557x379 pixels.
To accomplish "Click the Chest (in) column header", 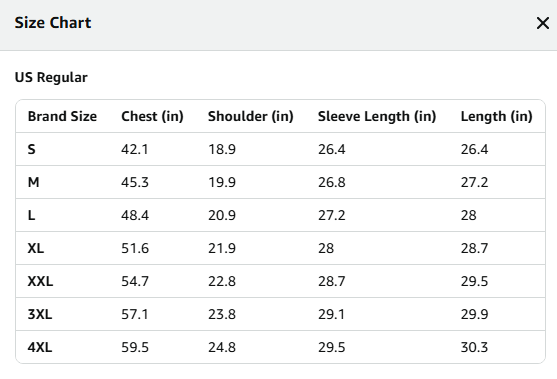I will [152, 117].
